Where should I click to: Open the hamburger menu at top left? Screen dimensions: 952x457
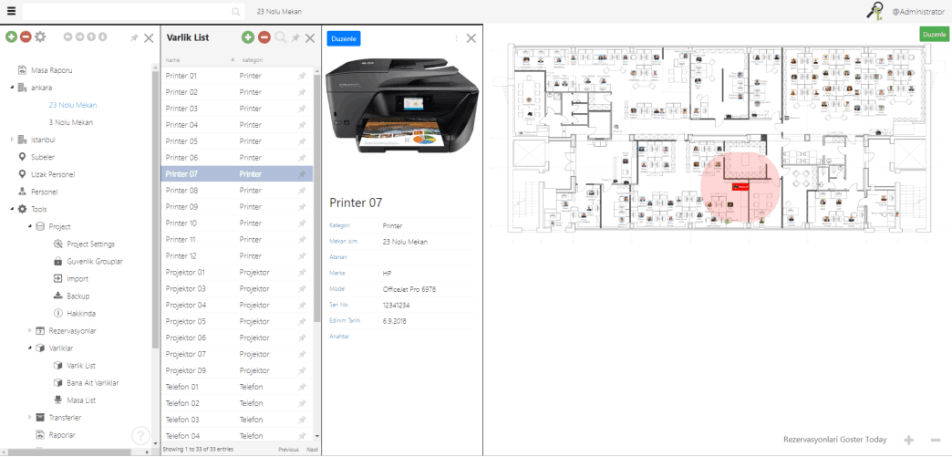point(11,11)
